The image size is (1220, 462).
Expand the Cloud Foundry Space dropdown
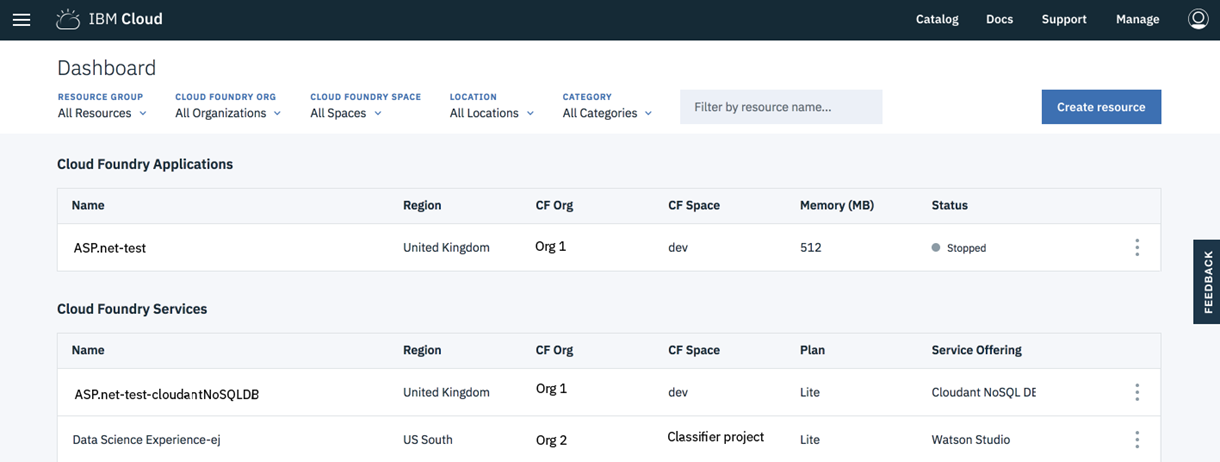click(x=346, y=113)
